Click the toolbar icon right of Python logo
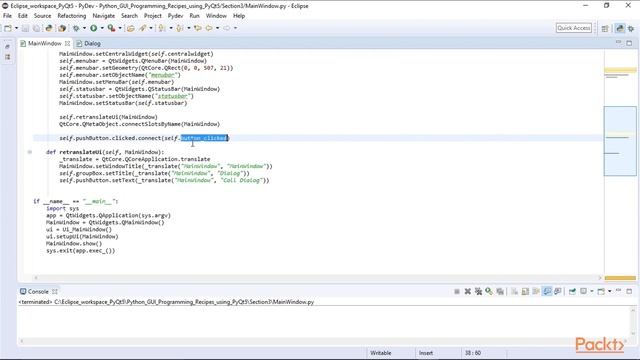This screenshot has height=360, width=640. pyautogui.click(x=62, y=28)
